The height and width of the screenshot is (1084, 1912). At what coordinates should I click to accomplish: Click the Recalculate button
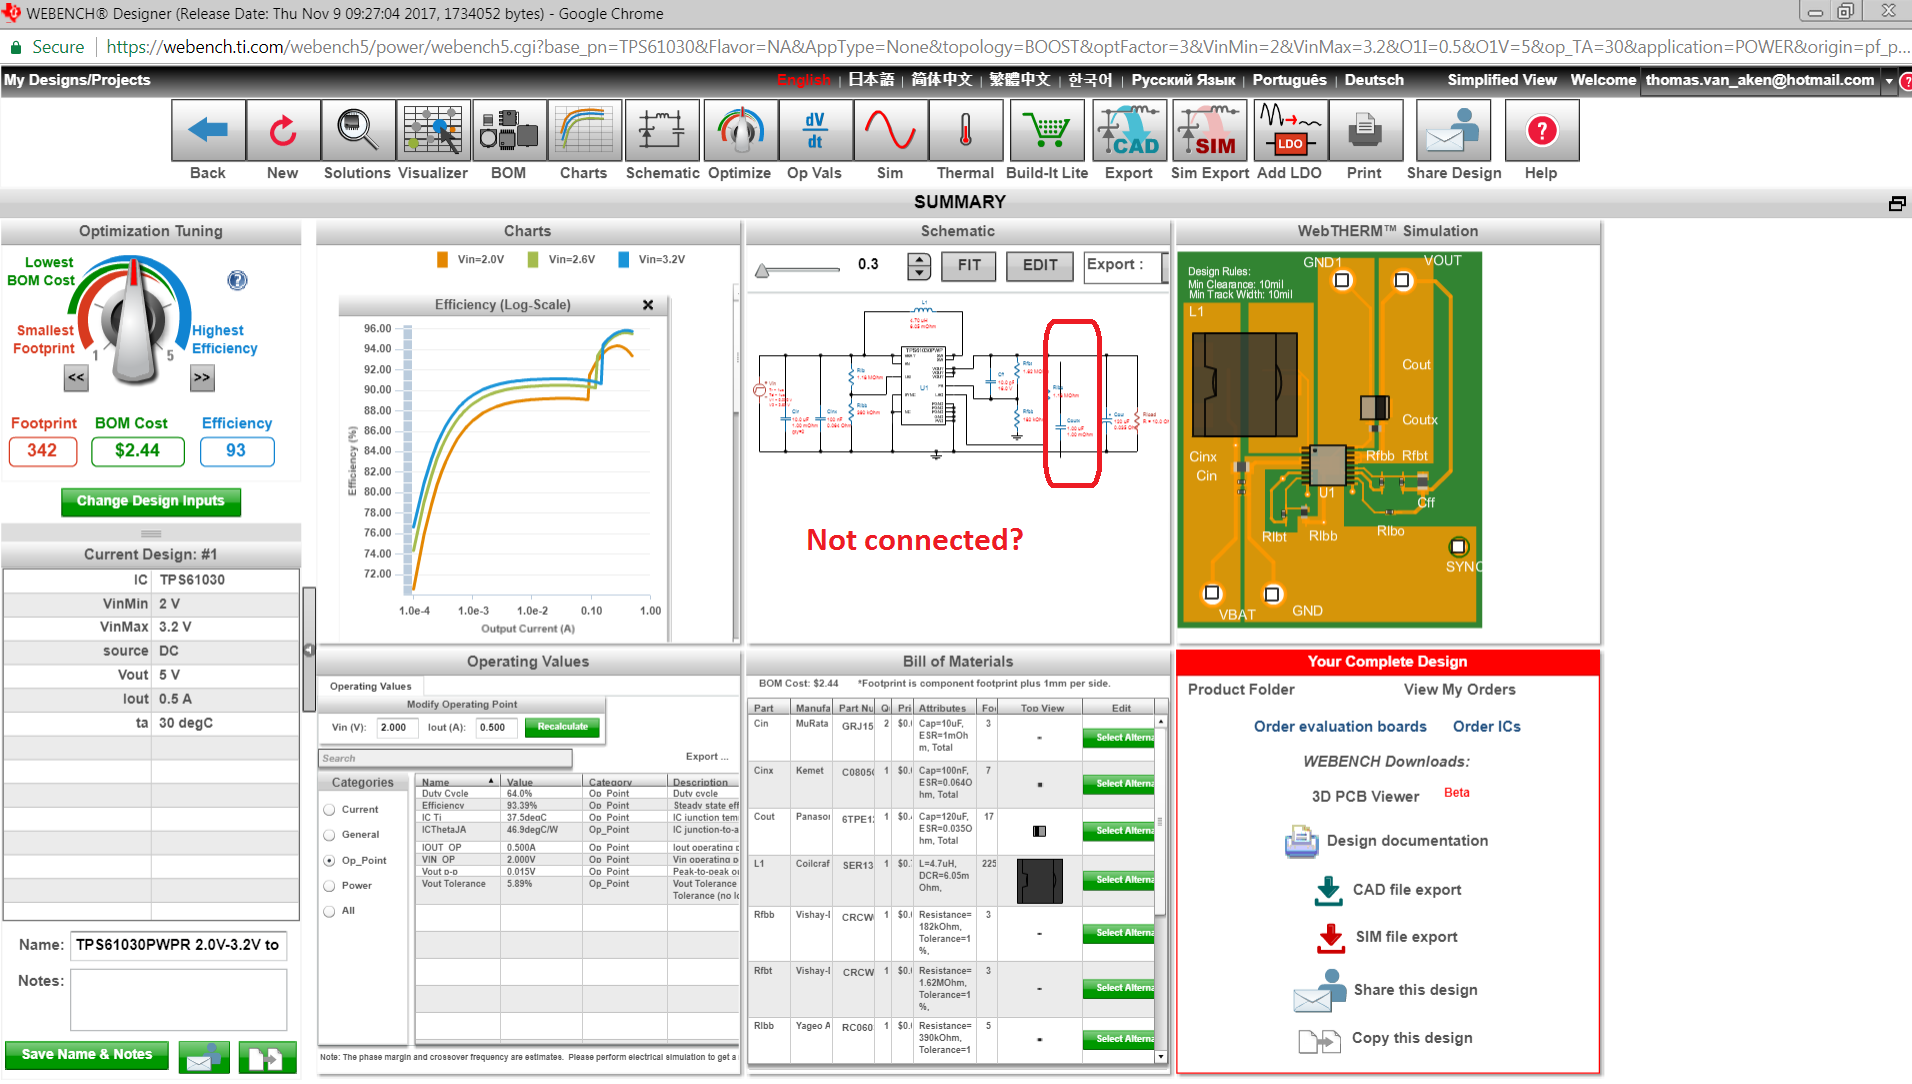pos(562,727)
